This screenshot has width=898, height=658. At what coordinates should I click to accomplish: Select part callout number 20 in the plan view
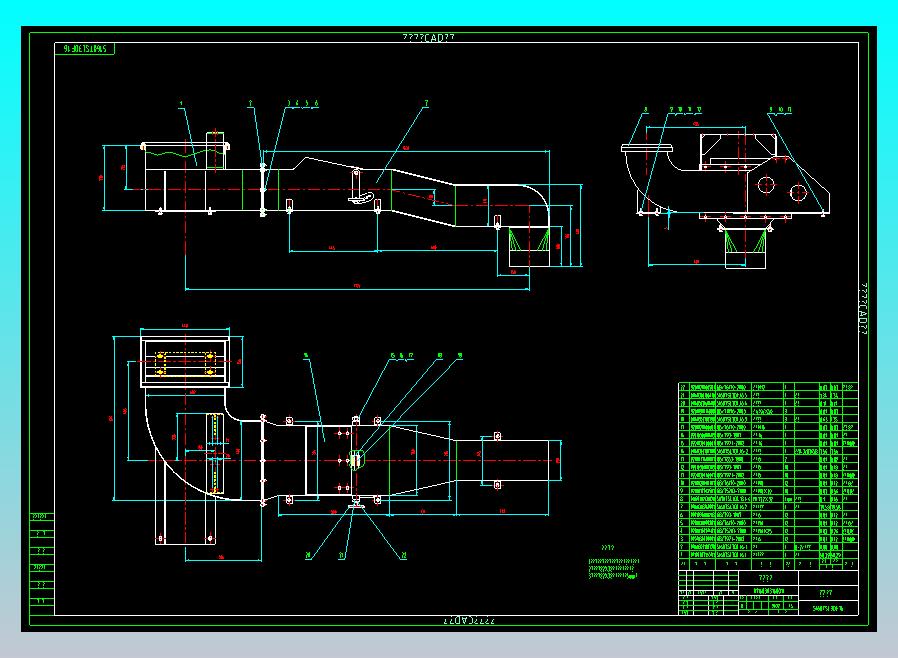point(308,555)
